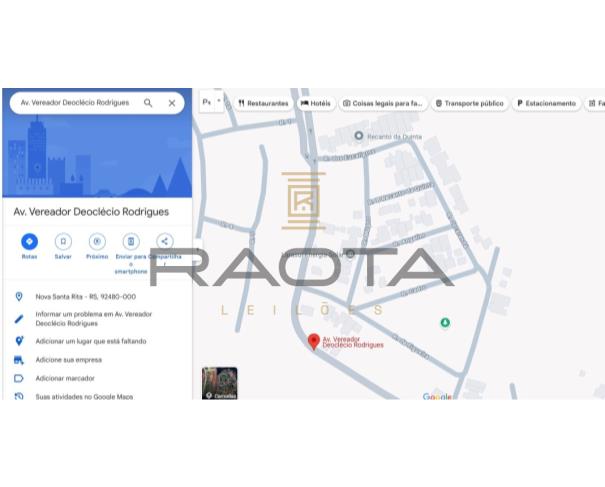Click the green park marker on the map

(x=445, y=323)
